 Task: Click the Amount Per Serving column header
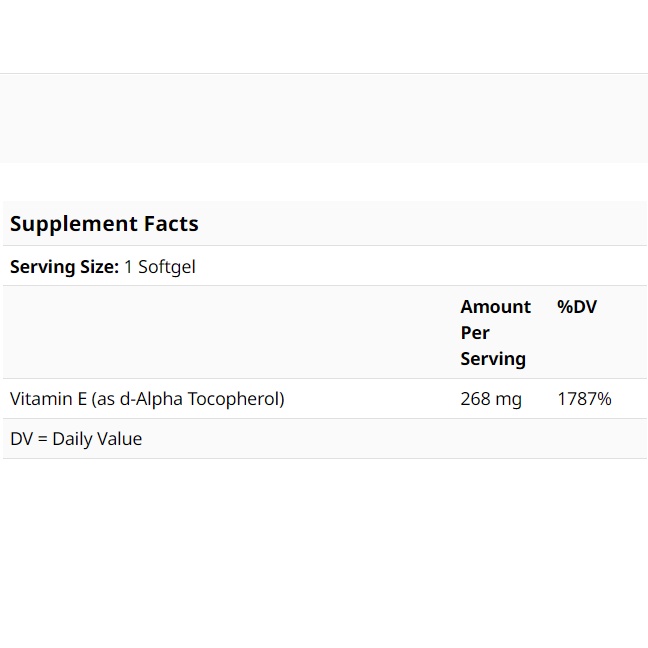[x=496, y=333]
